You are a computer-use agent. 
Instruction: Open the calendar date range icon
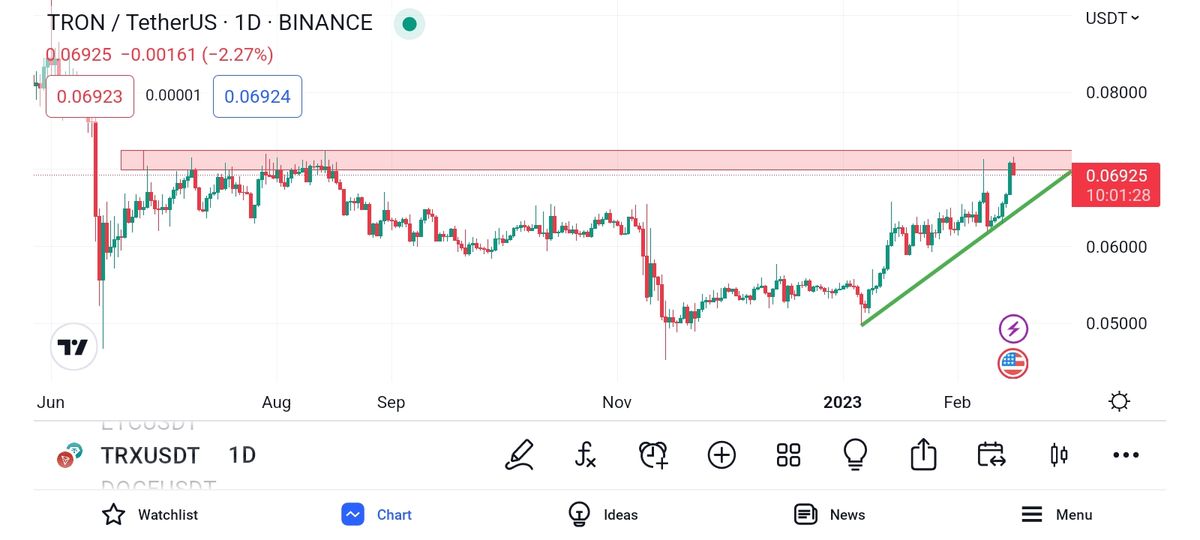990,455
